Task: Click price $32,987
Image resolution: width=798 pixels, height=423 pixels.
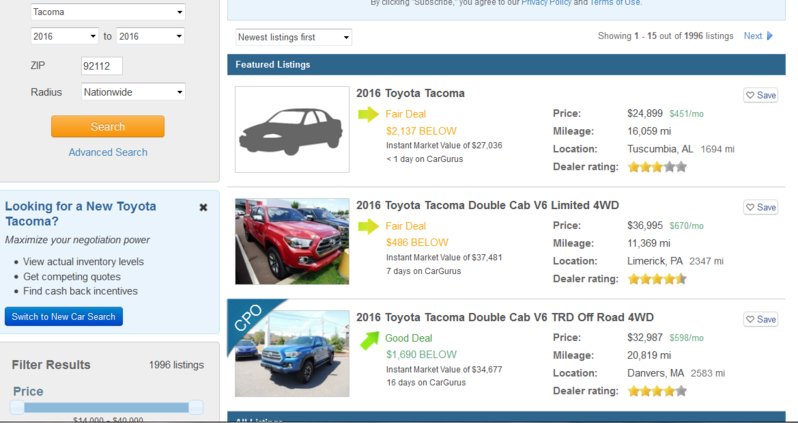Action: click(645, 337)
